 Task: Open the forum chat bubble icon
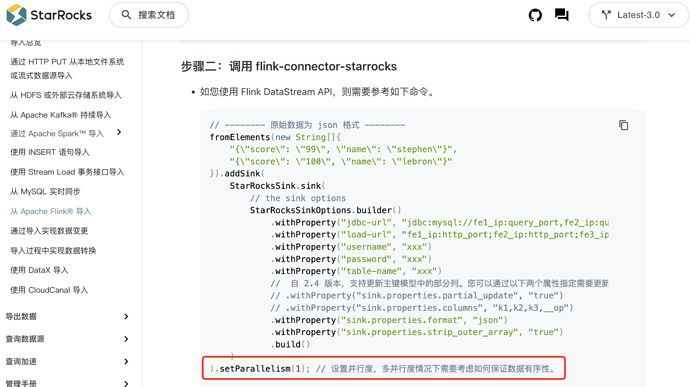click(x=562, y=15)
